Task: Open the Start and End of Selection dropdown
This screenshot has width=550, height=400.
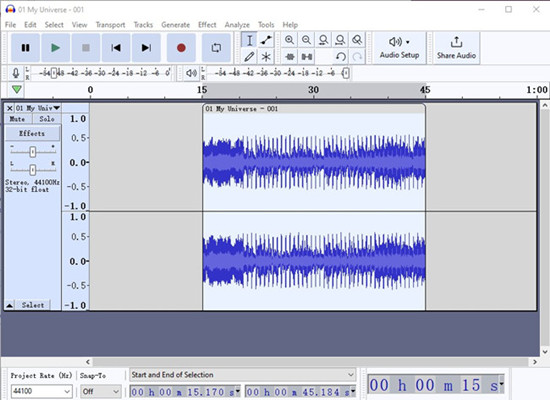Action: (243, 375)
